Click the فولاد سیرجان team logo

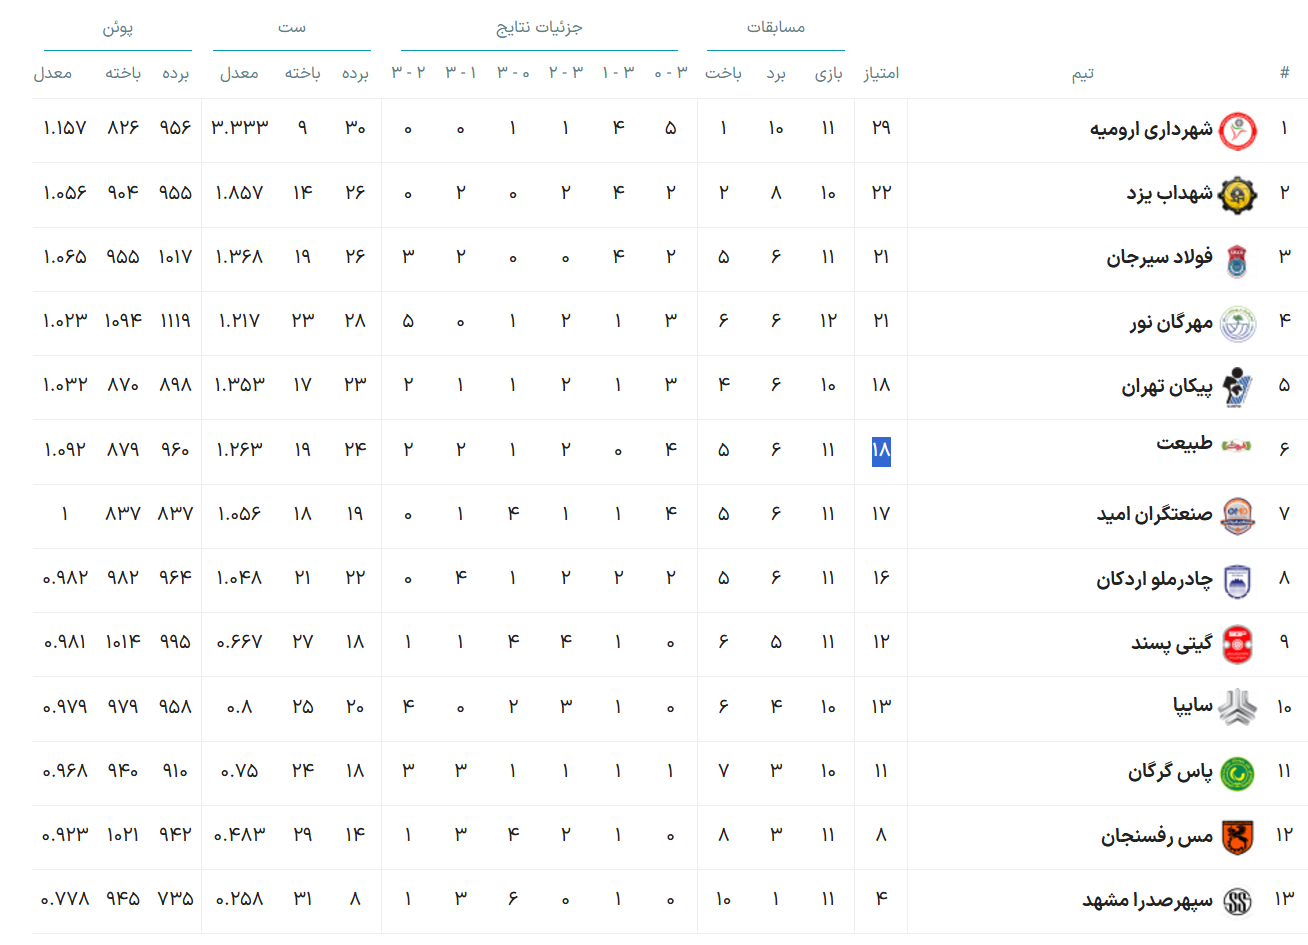pyautogui.click(x=1238, y=259)
